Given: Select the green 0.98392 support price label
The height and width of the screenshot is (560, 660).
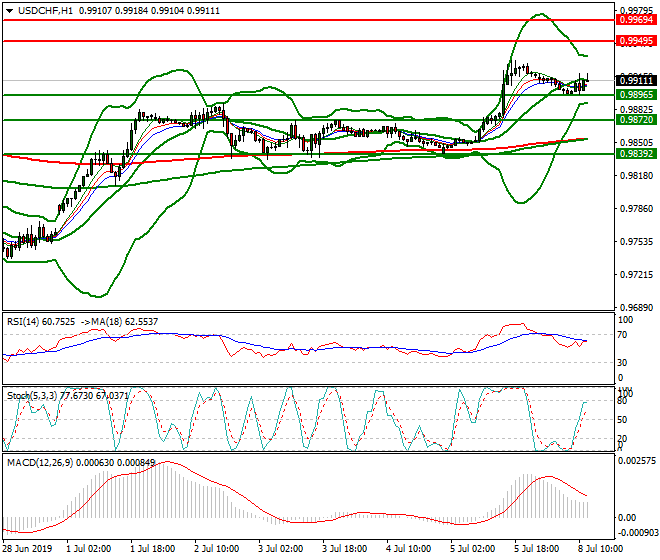Looking at the screenshot, I should 636,154.
